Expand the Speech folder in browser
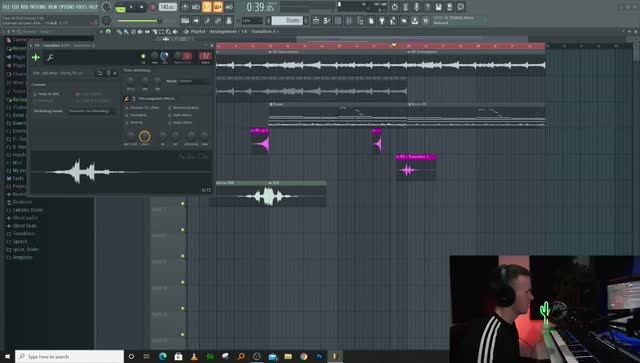Screen dimensions: 640x363 (x=16, y=241)
